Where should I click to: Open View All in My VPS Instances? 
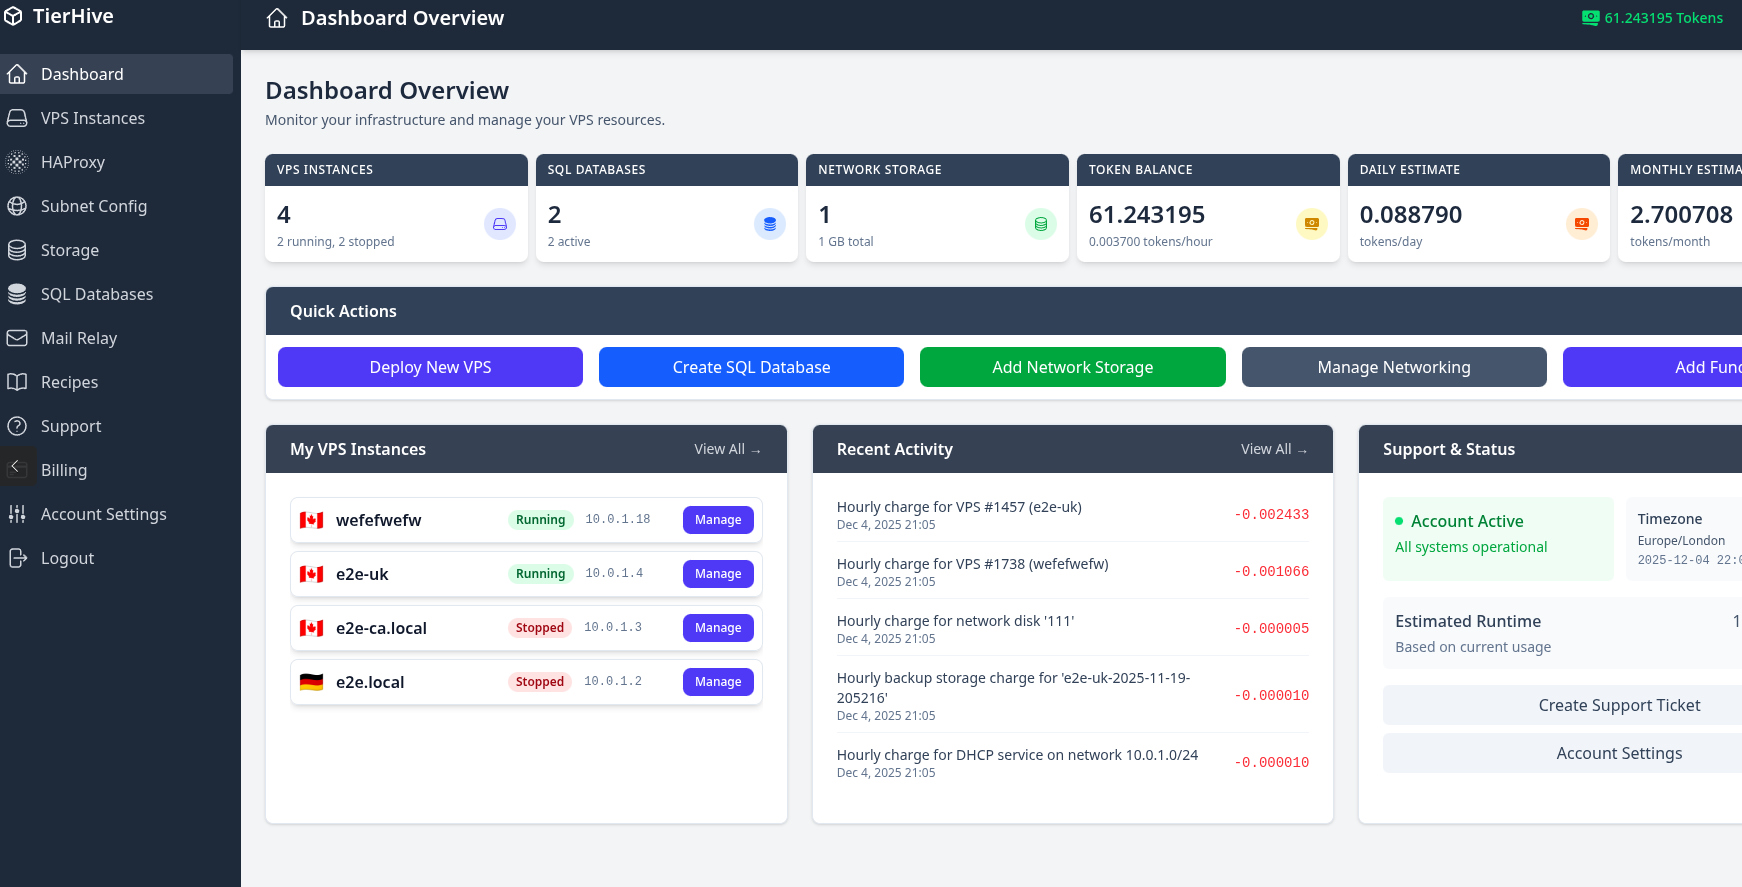[727, 450]
